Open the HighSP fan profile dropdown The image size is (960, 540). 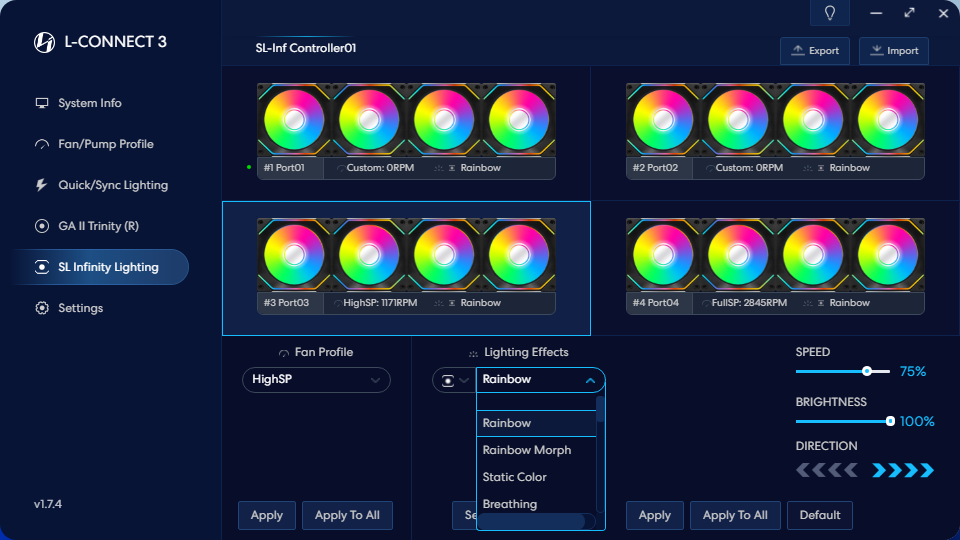click(317, 380)
